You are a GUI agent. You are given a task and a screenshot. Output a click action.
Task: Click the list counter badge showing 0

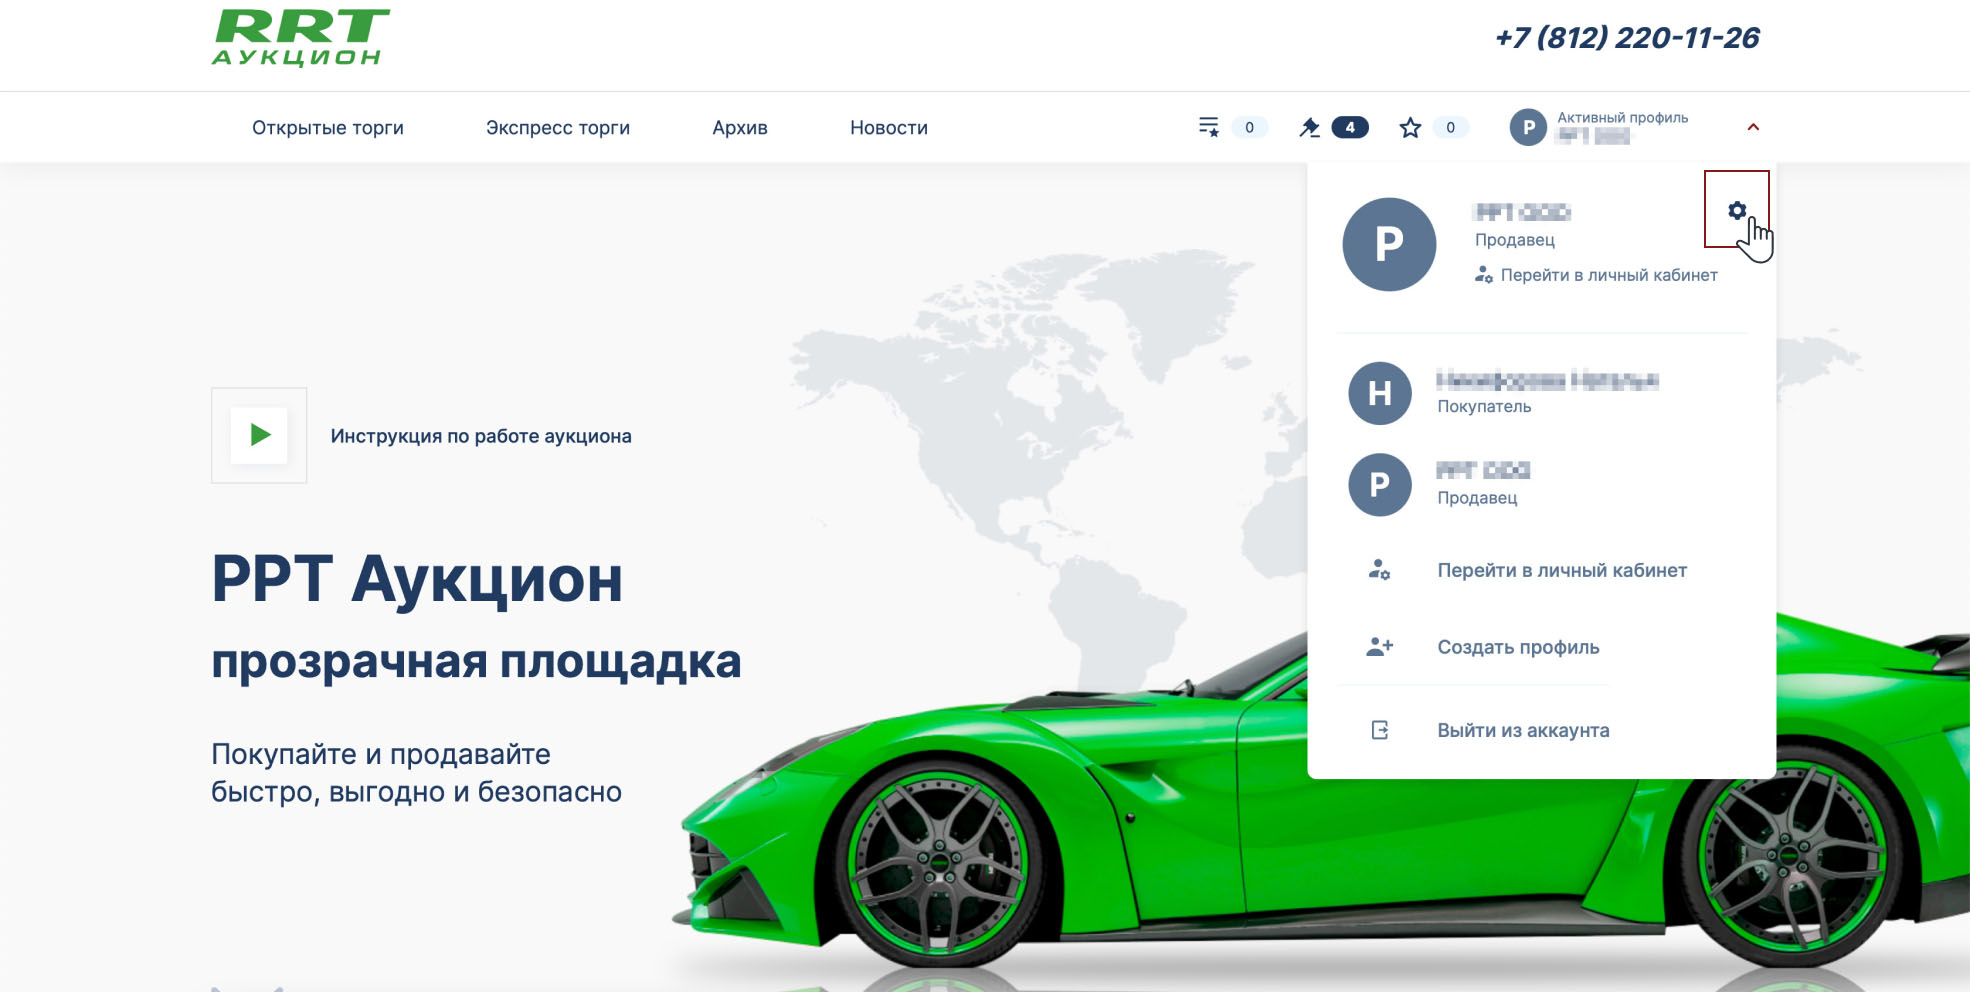point(1249,127)
